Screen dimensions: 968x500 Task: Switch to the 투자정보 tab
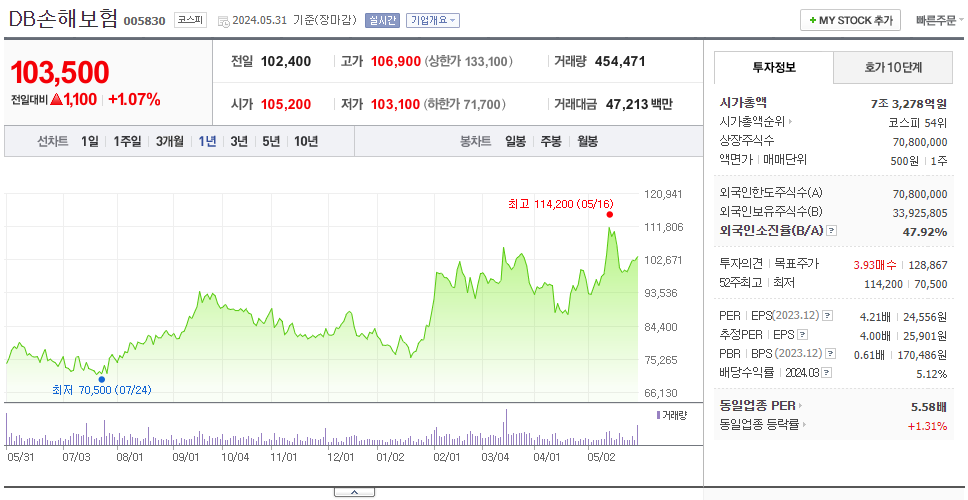774,67
